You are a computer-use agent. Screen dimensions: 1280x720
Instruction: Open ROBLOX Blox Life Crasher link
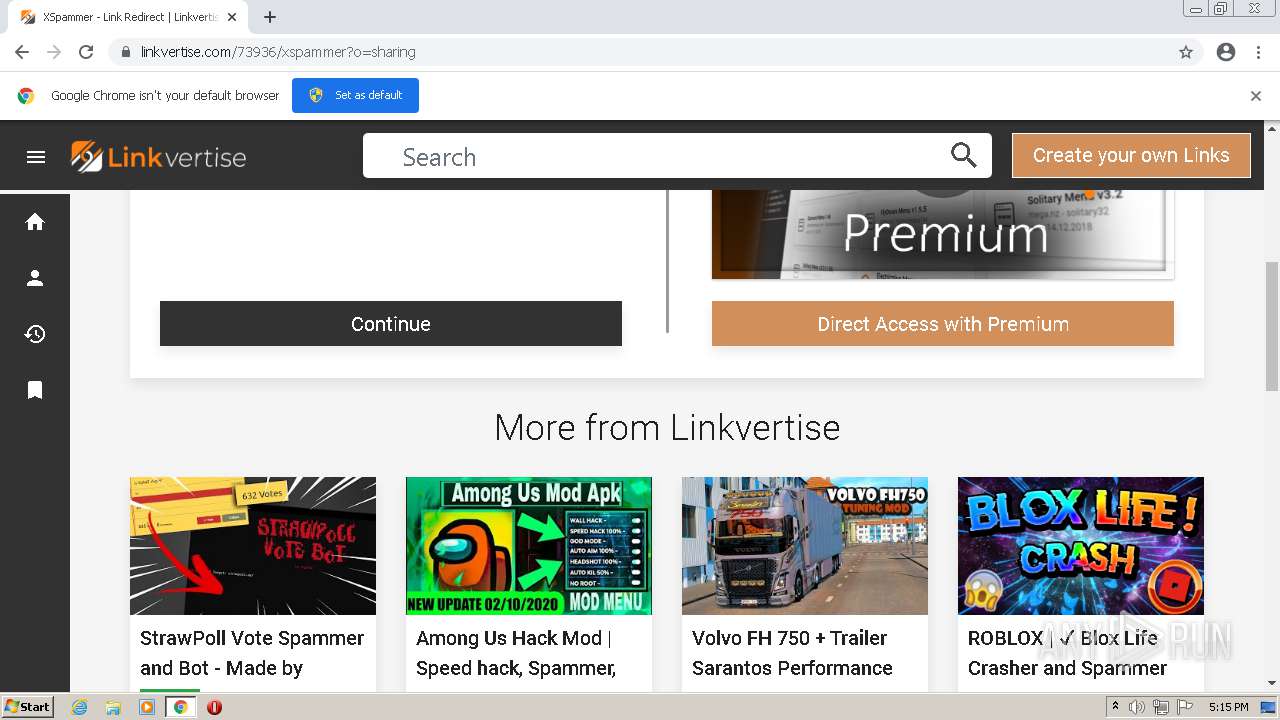tap(1067, 653)
